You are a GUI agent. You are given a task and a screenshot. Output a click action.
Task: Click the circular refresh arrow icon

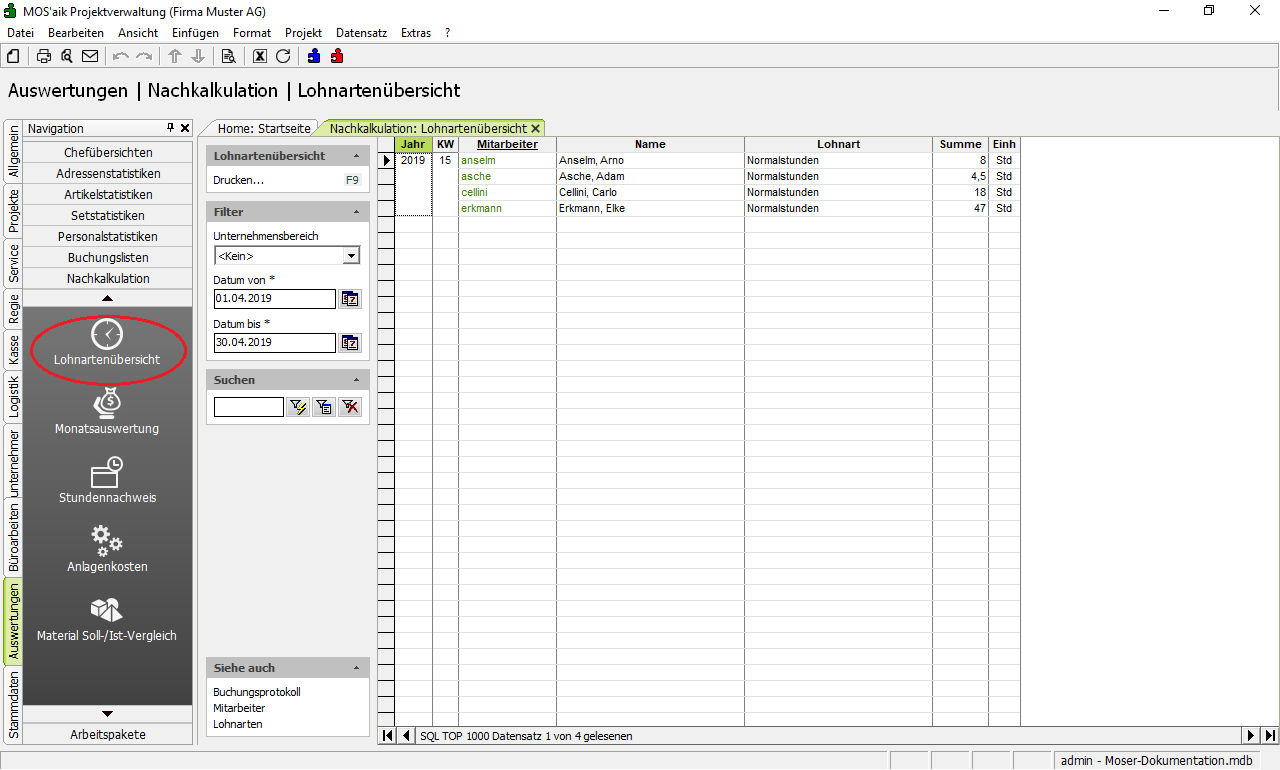tap(283, 56)
